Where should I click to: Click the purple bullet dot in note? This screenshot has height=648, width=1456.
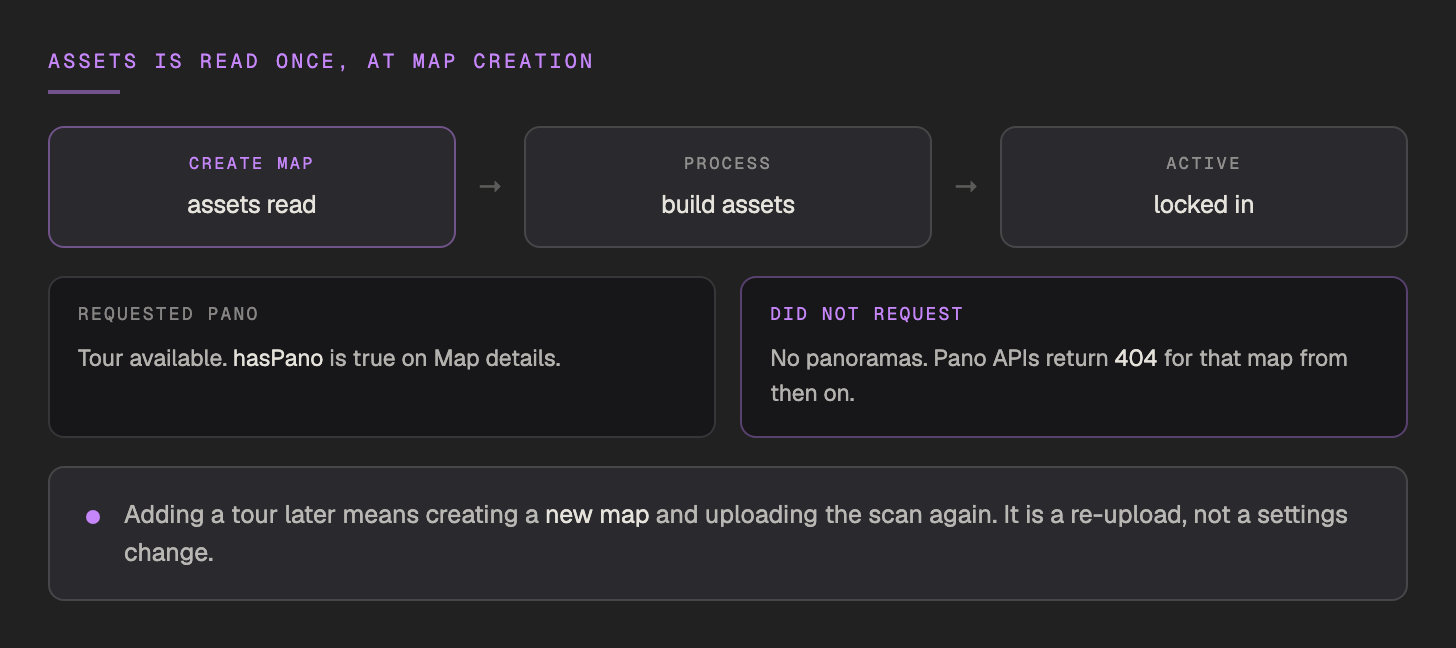tap(93, 517)
